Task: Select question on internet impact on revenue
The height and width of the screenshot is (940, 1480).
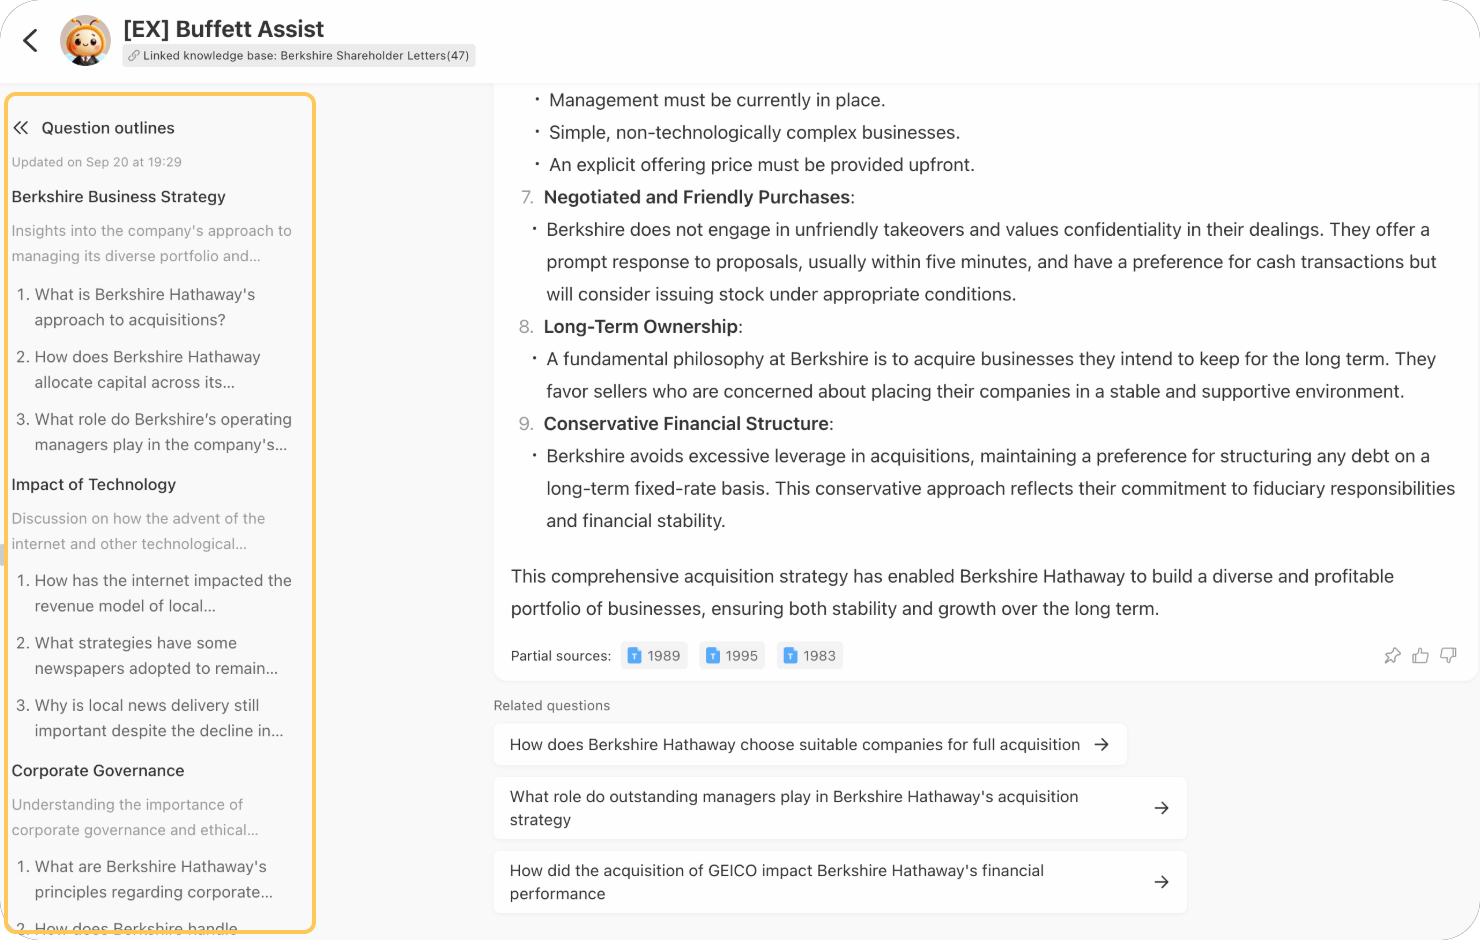Action: coord(162,593)
